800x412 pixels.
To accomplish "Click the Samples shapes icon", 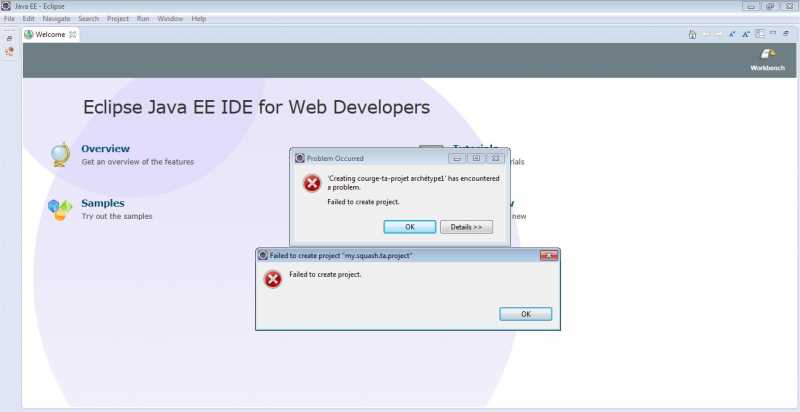I will coord(61,208).
